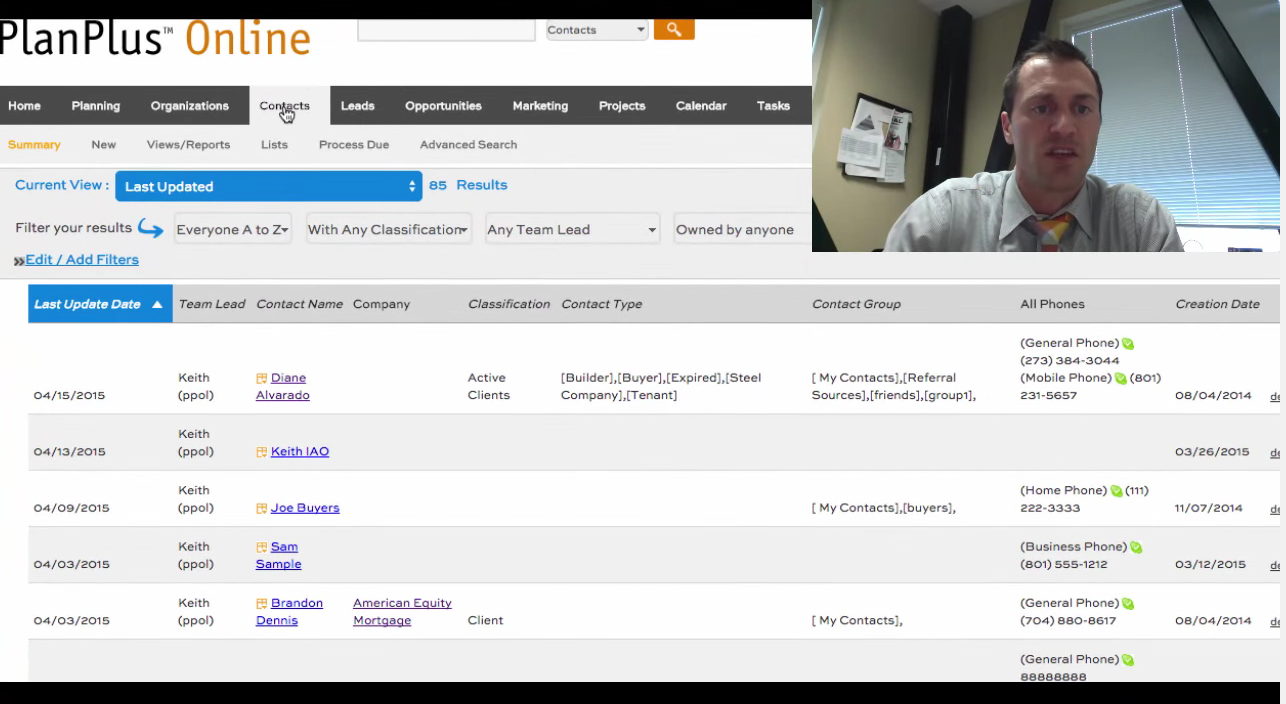The height and width of the screenshot is (704, 1286).
Task: Click the [ My Contacts],[buyers], group cell
Action: pos(884,509)
